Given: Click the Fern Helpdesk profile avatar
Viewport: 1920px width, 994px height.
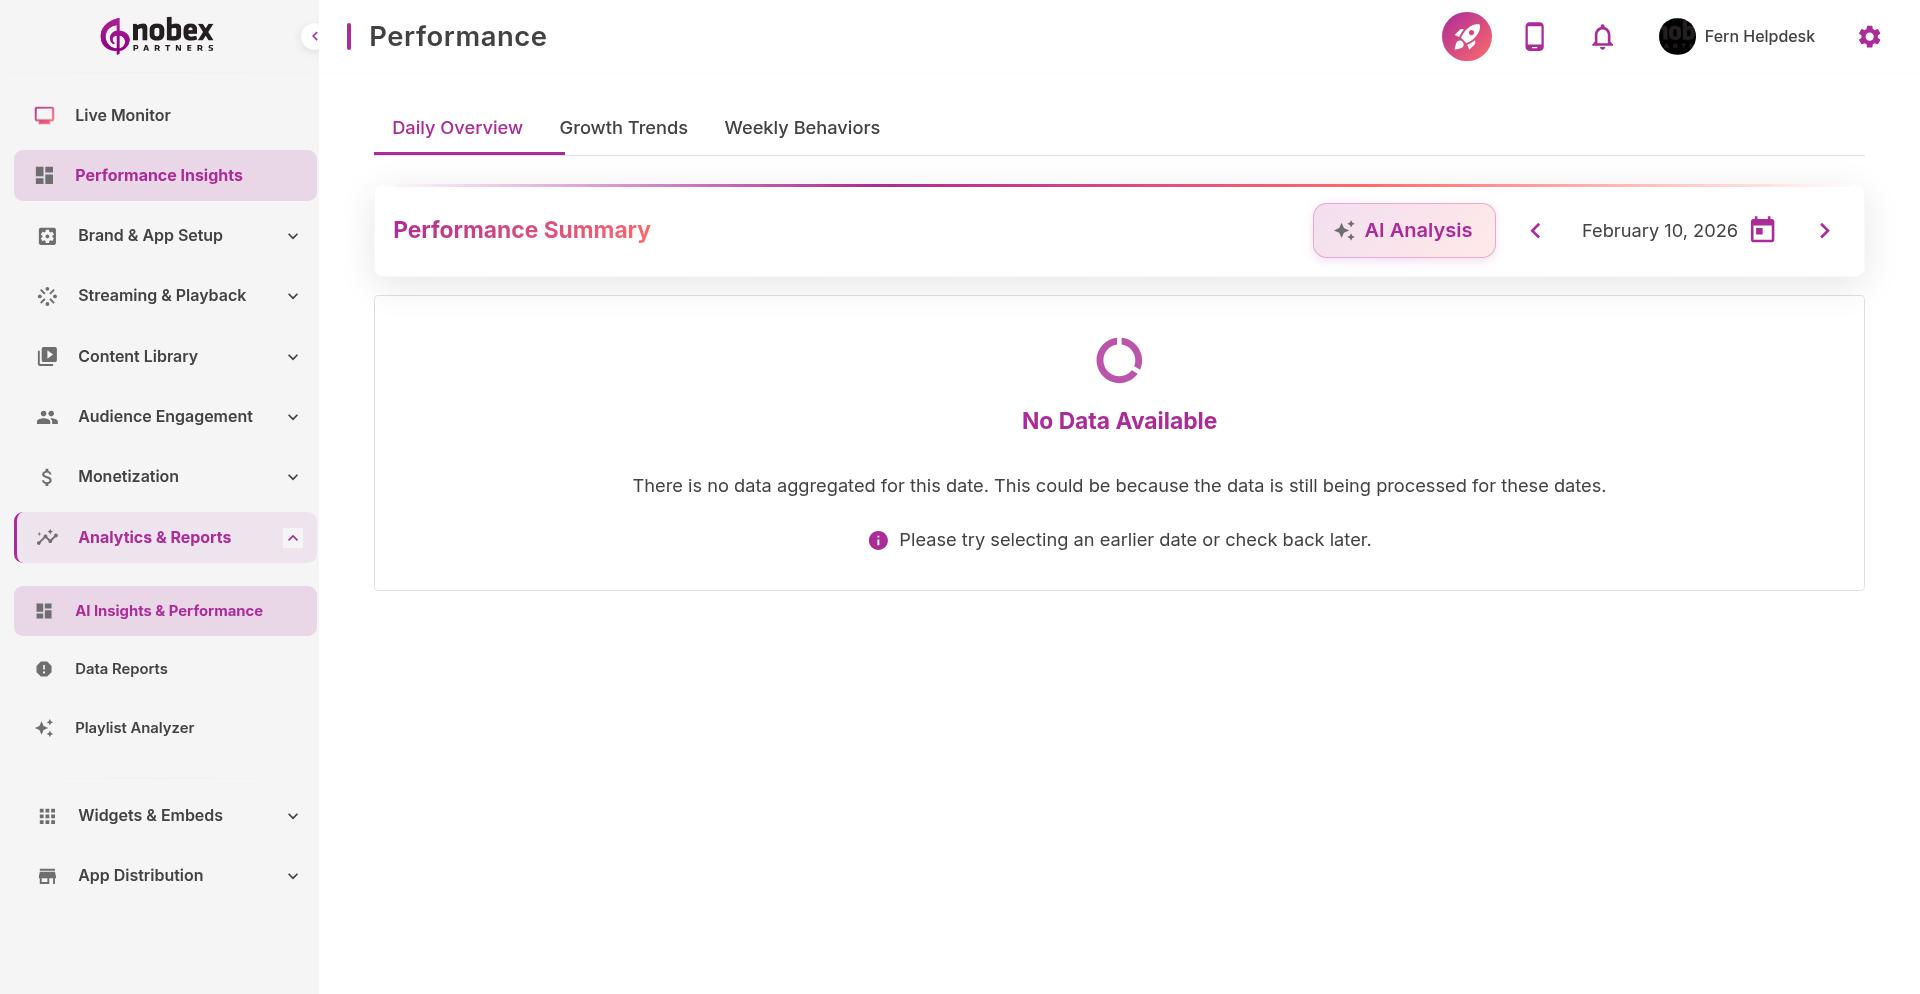Looking at the screenshot, I should click(1677, 37).
